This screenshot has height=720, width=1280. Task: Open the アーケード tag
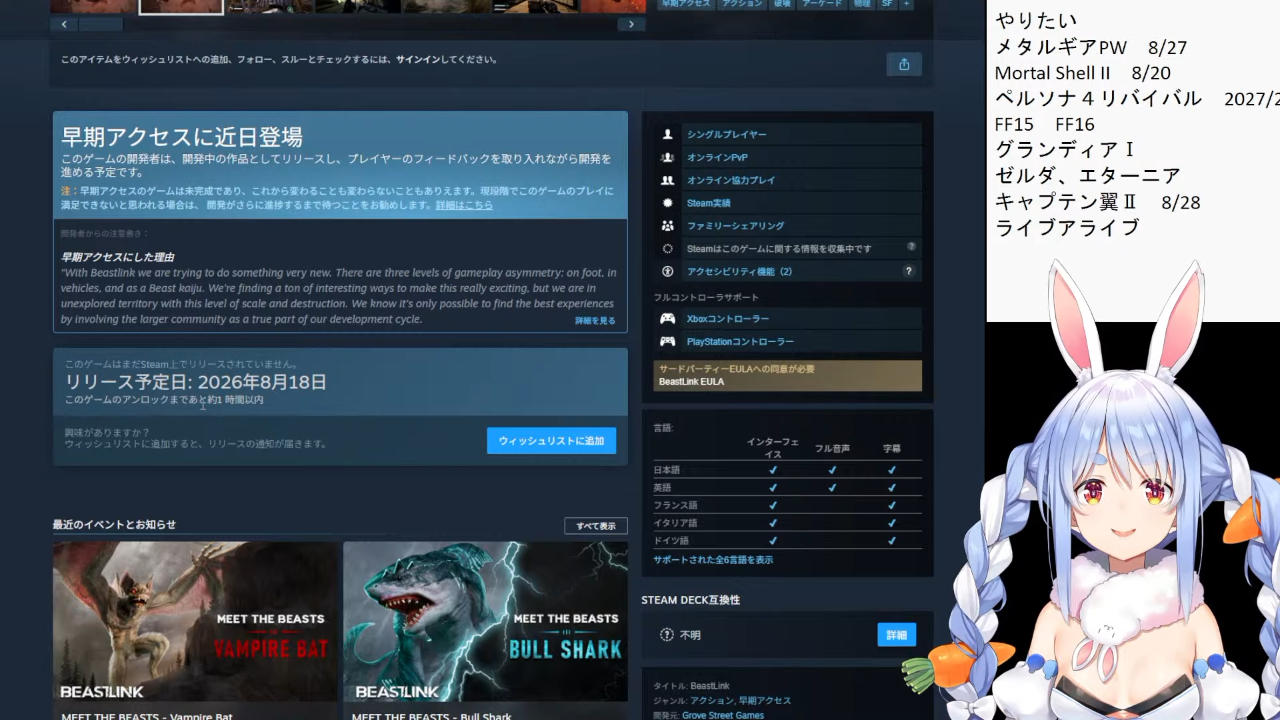coord(824,4)
